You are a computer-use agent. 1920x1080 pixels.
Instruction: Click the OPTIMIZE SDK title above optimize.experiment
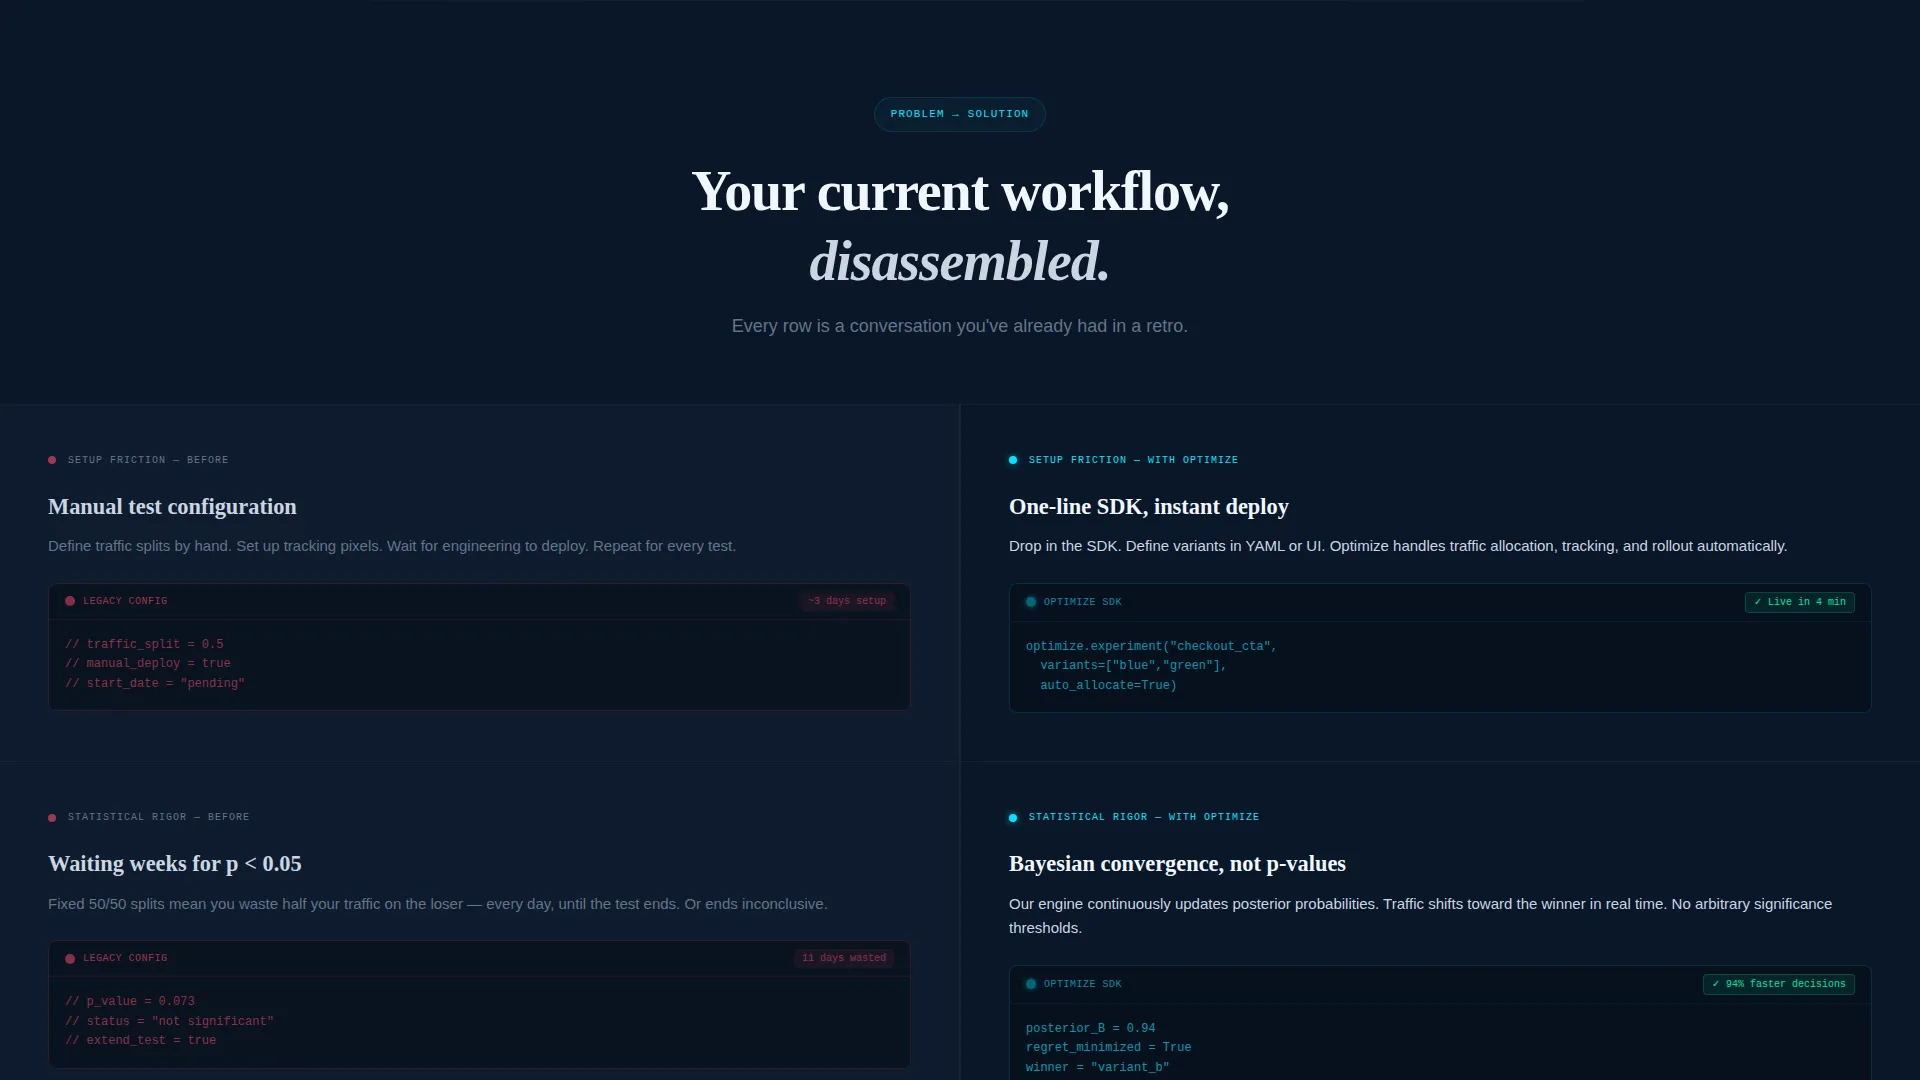(x=1082, y=602)
